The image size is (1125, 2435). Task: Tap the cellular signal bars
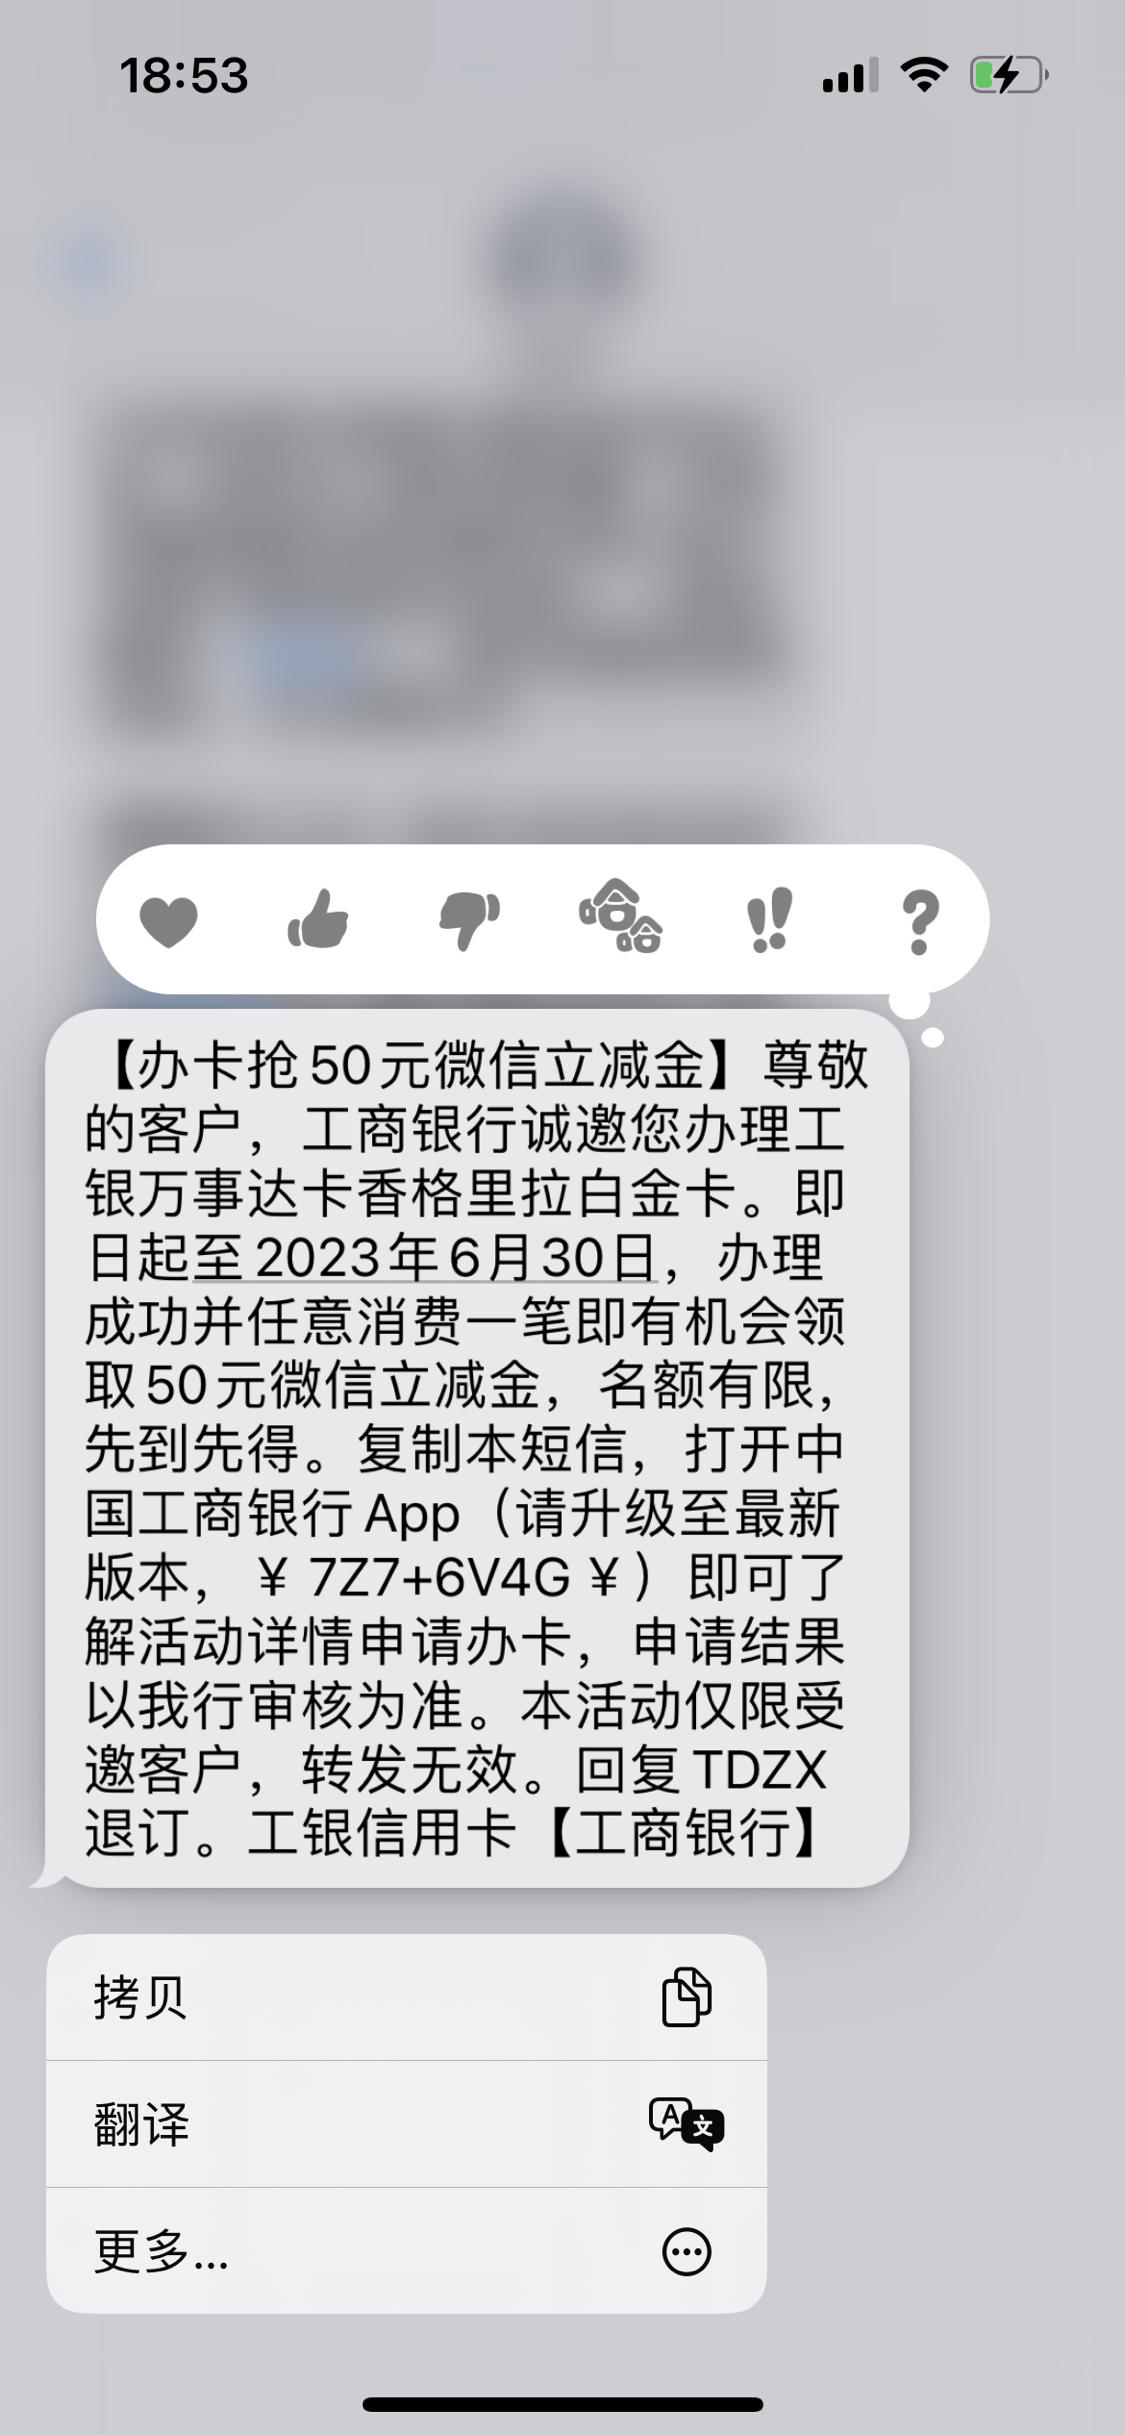click(850, 75)
